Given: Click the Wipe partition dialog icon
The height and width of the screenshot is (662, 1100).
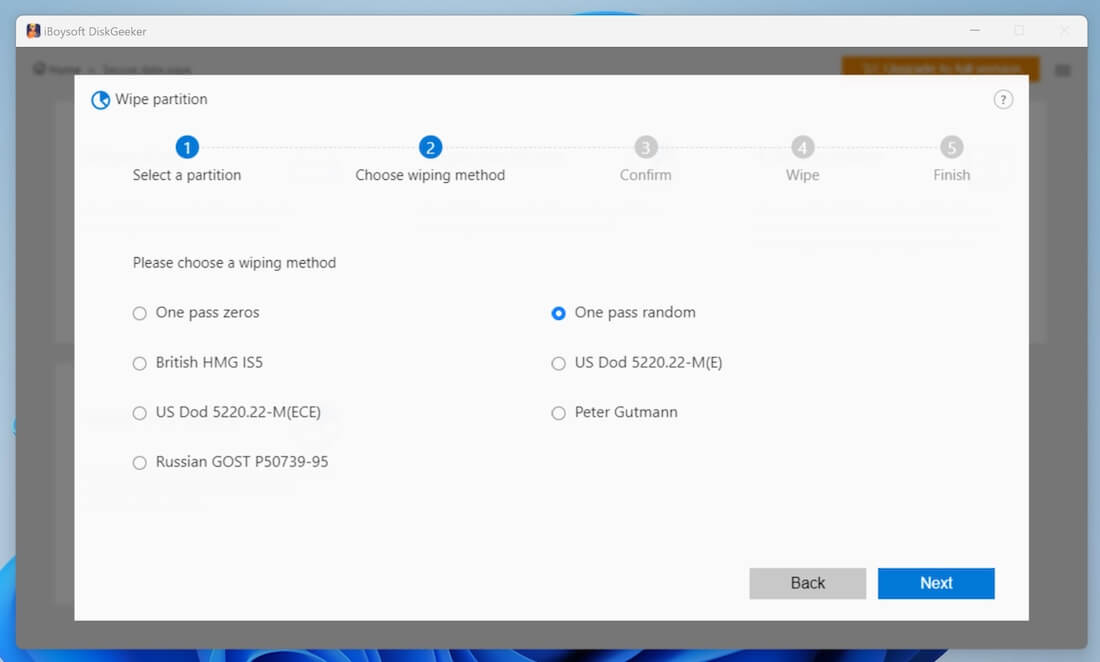Looking at the screenshot, I should pos(100,100).
